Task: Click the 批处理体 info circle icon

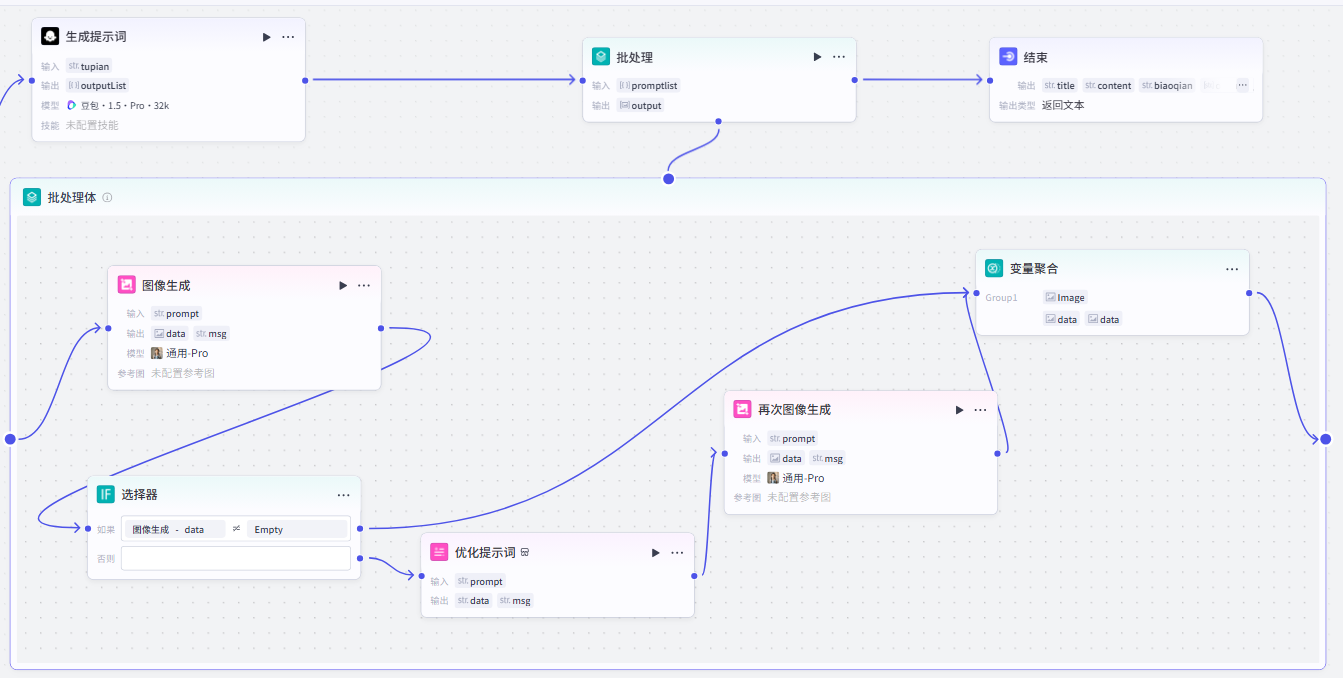Action: (107, 197)
